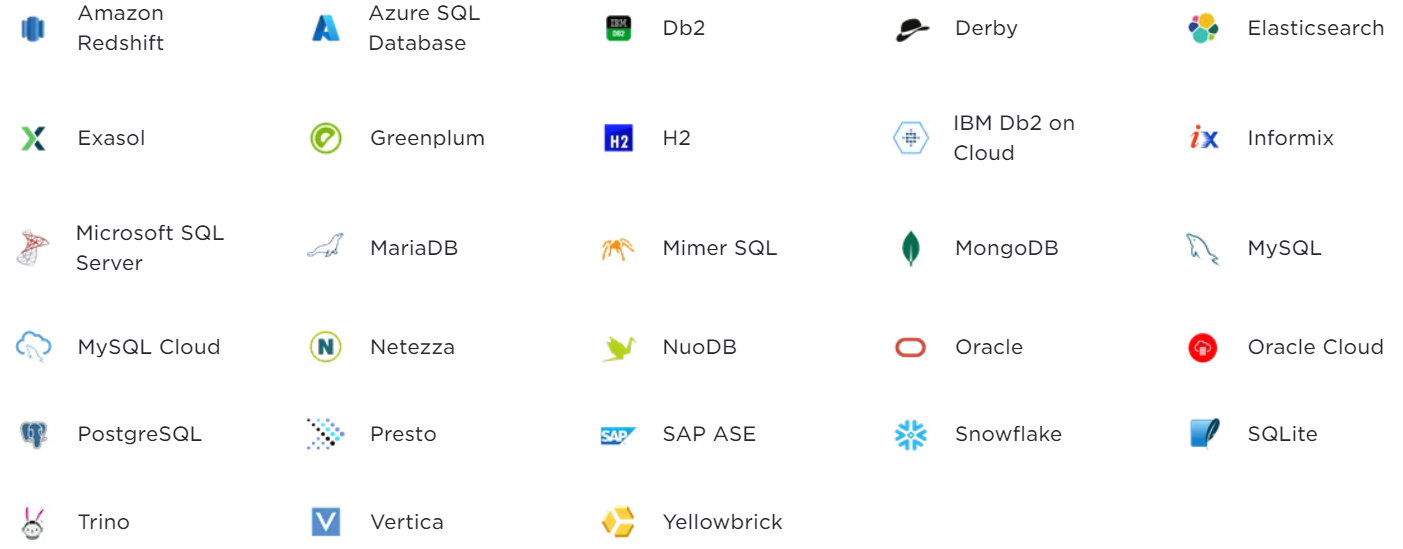Open the Microsoft SQL Server link
The height and width of the screenshot is (549, 1403).
(x=150, y=248)
